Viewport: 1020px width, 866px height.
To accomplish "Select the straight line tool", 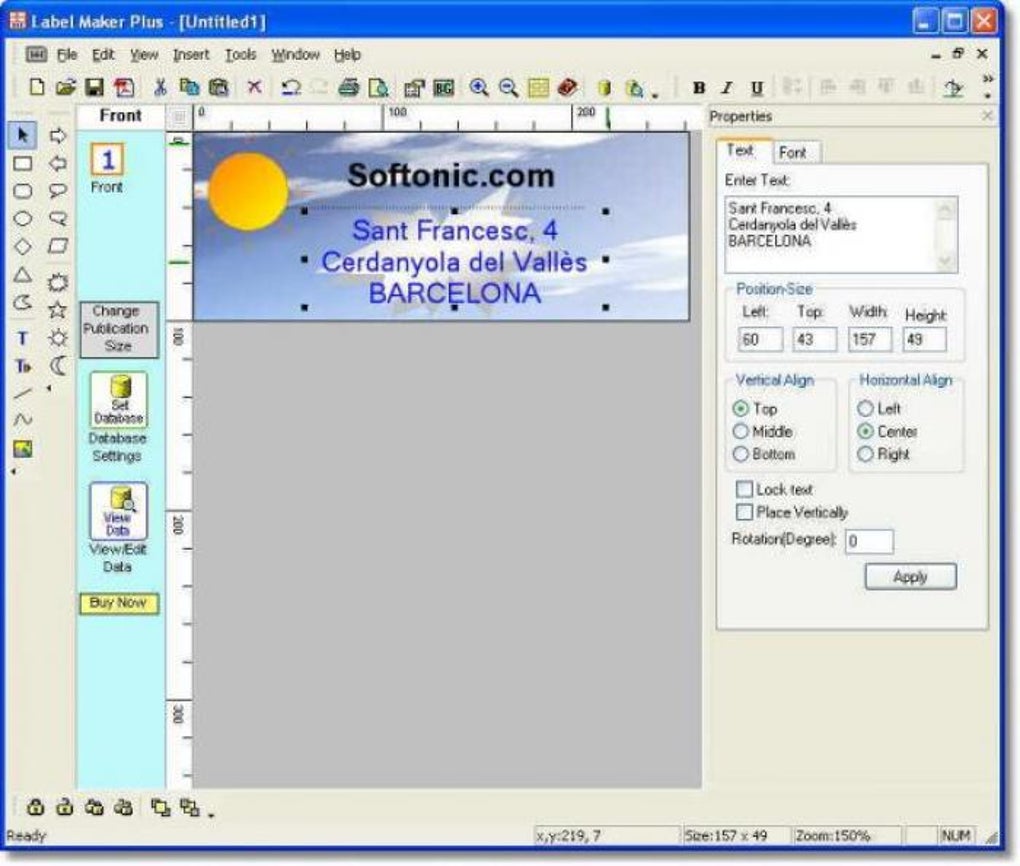I will [23, 393].
